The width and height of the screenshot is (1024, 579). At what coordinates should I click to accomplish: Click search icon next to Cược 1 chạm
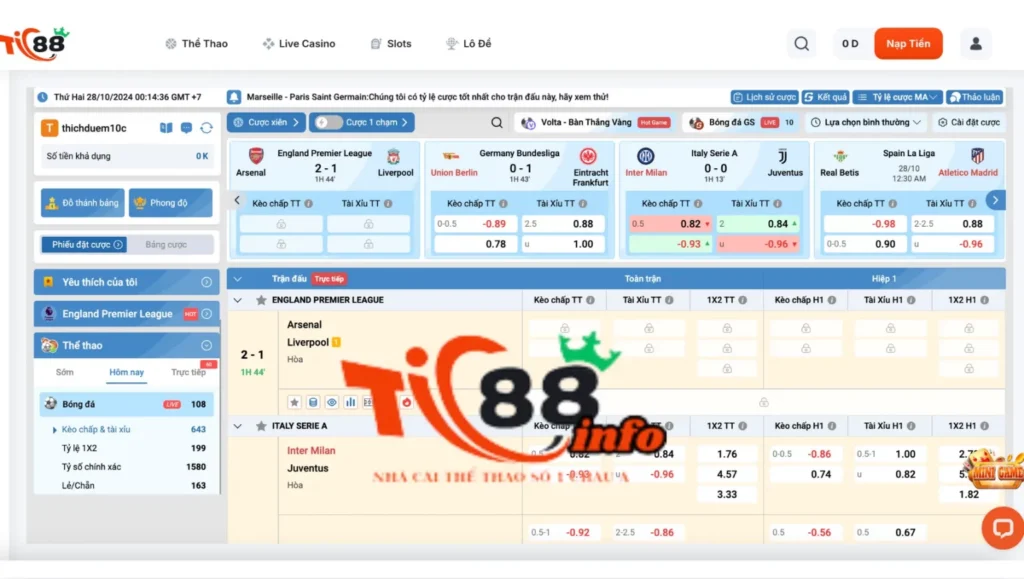point(497,122)
